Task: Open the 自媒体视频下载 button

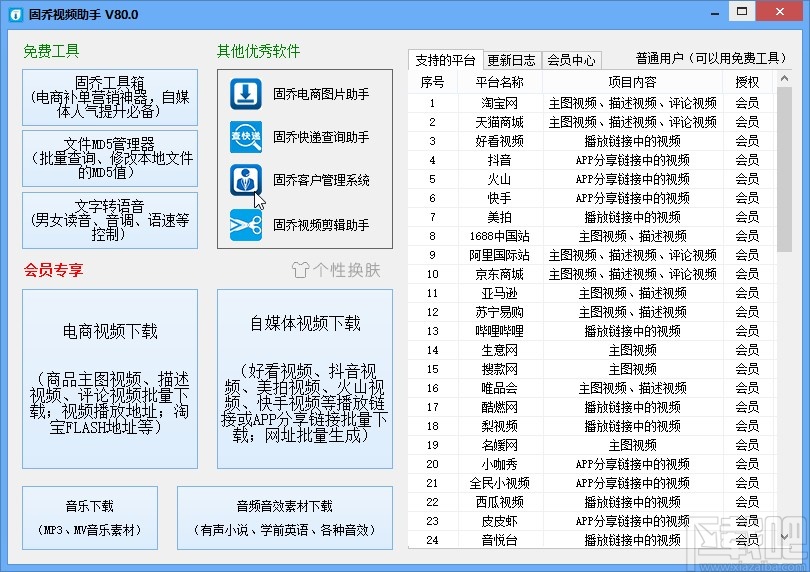Action: (x=305, y=379)
